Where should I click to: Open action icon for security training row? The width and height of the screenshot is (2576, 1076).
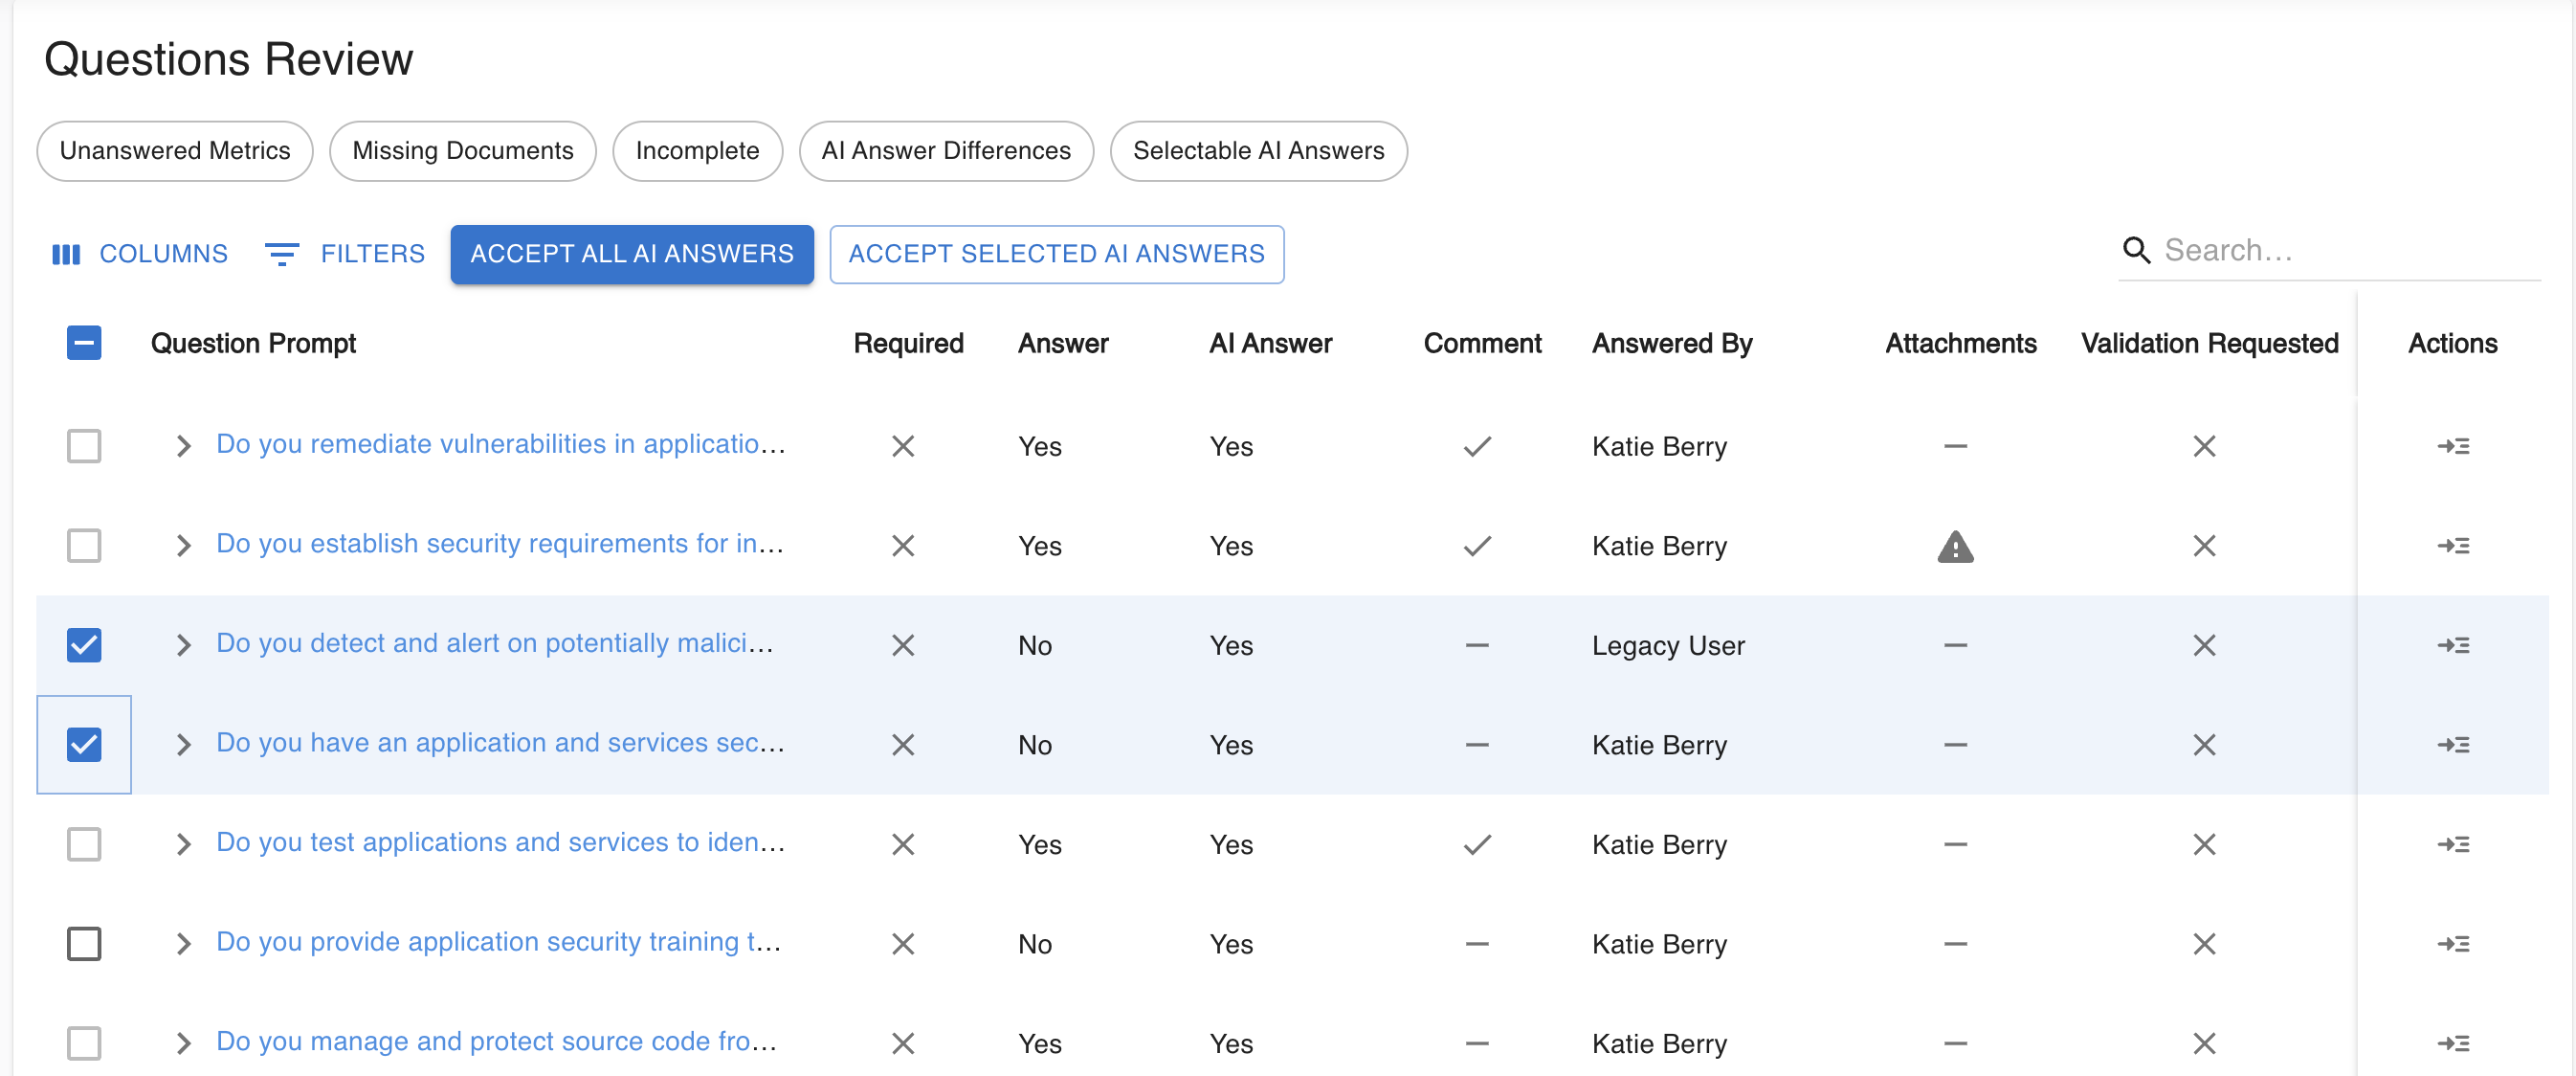coord(2453,944)
